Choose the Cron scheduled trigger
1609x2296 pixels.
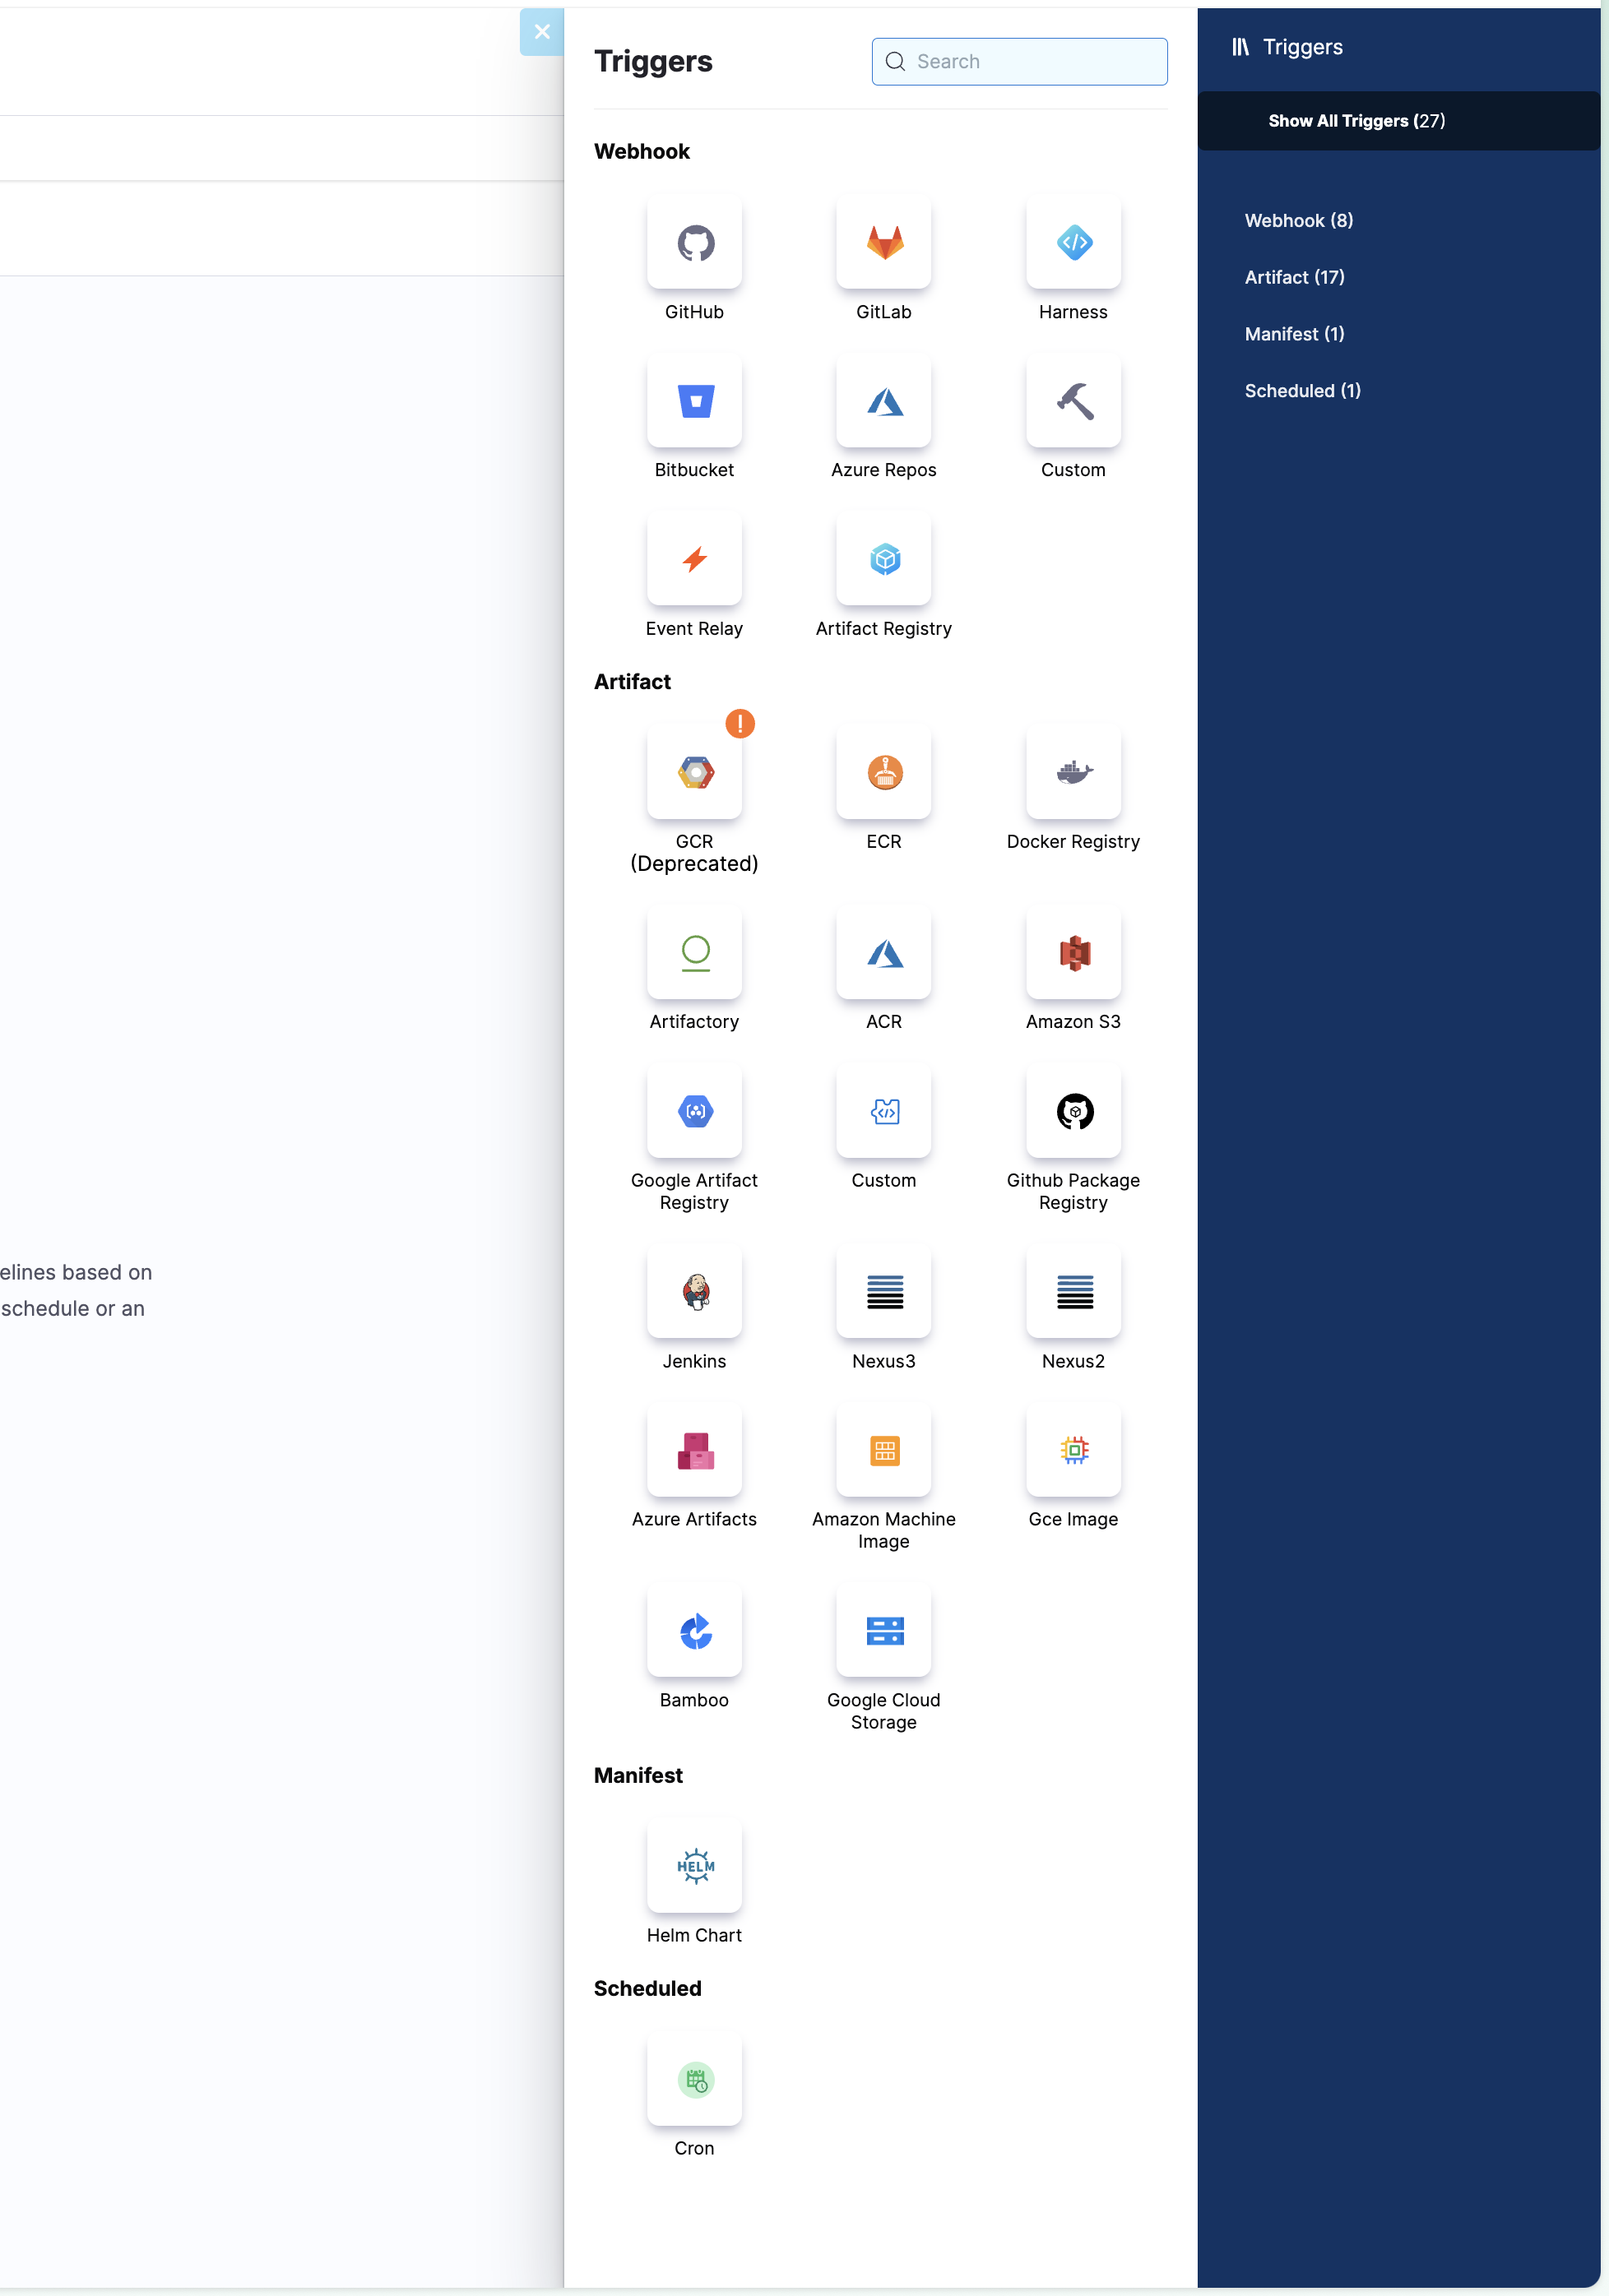[x=694, y=2079]
